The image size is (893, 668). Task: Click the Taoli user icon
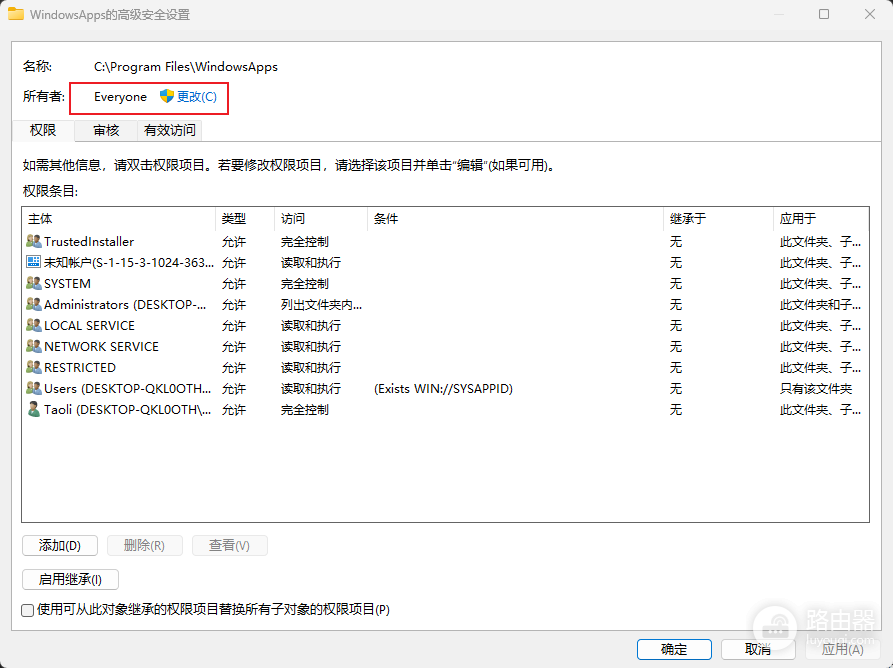pos(34,409)
